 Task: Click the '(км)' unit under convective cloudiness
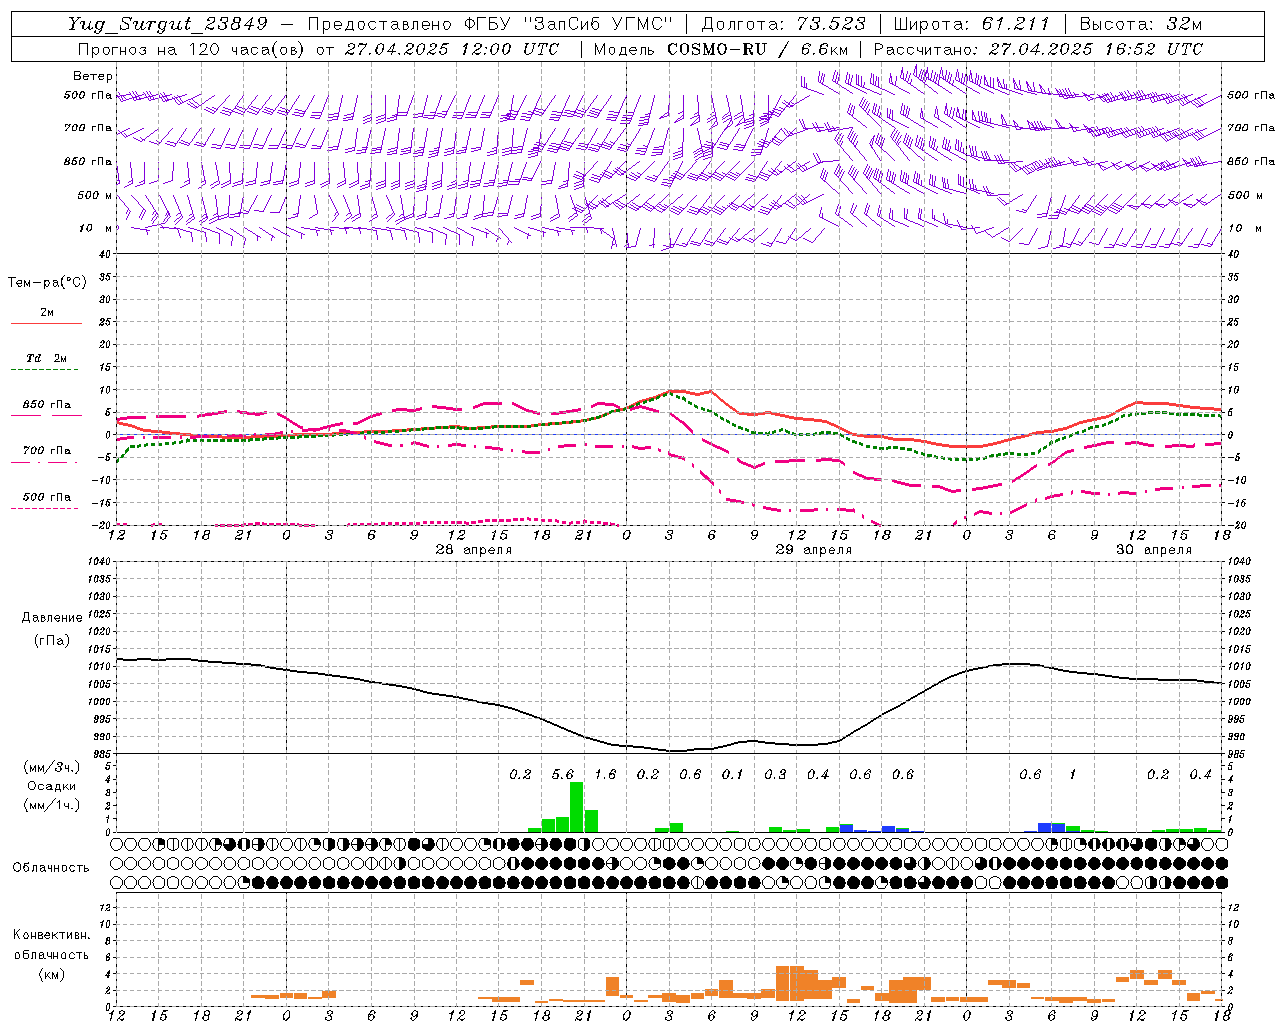point(51,974)
